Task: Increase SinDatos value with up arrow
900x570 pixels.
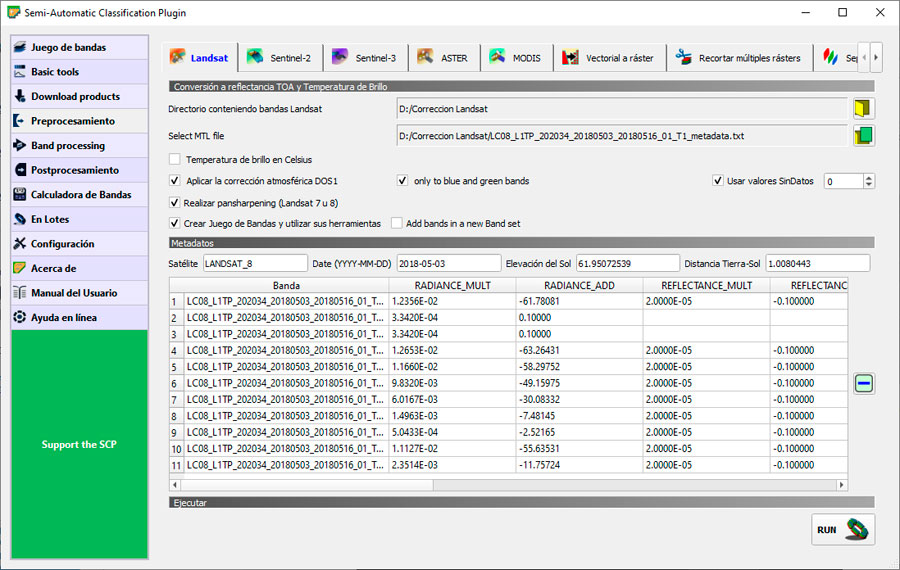Action: pyautogui.click(x=868, y=177)
